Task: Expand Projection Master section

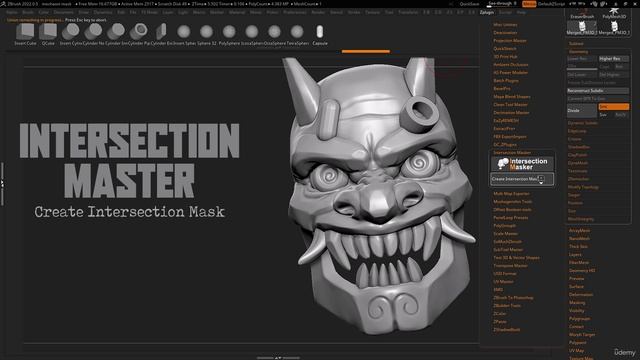Action: (x=510, y=40)
